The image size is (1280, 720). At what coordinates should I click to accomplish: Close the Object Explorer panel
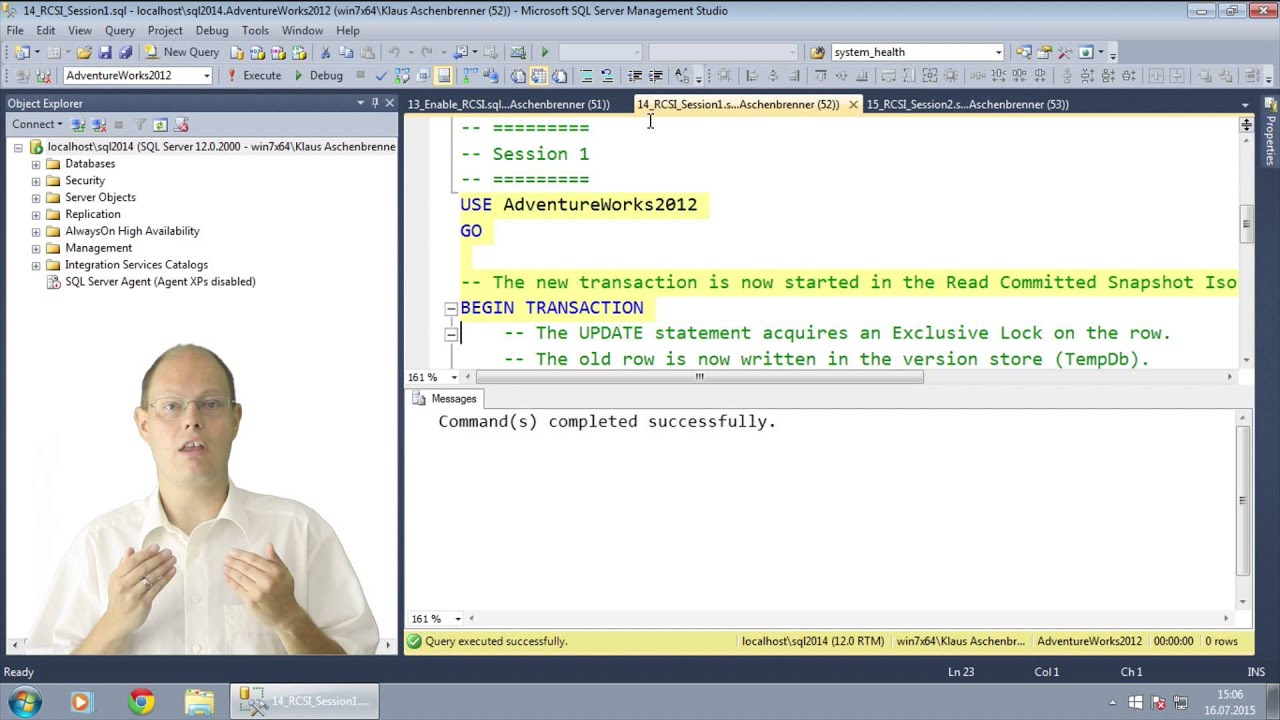point(390,103)
